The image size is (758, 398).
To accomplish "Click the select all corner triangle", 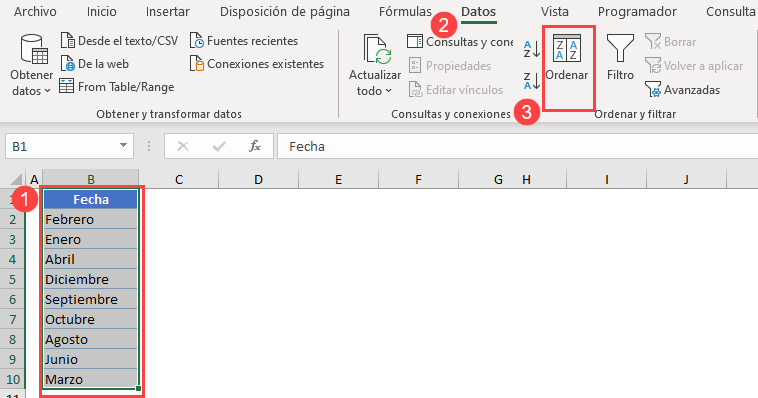I will (16, 179).
